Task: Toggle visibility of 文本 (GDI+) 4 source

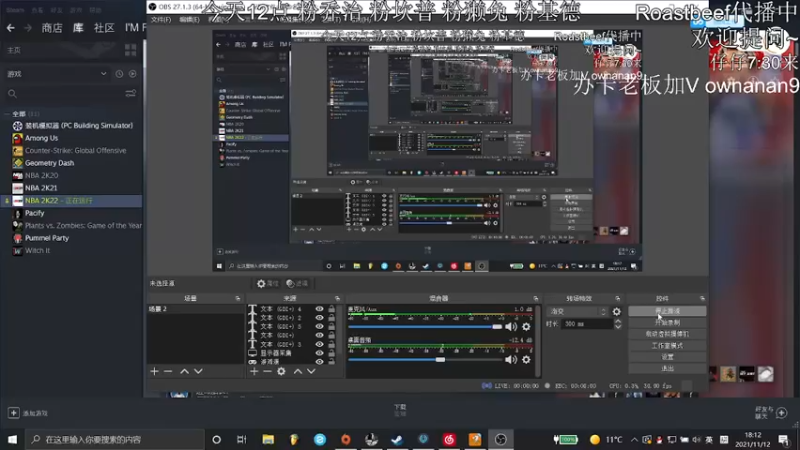Action: [x=319, y=309]
